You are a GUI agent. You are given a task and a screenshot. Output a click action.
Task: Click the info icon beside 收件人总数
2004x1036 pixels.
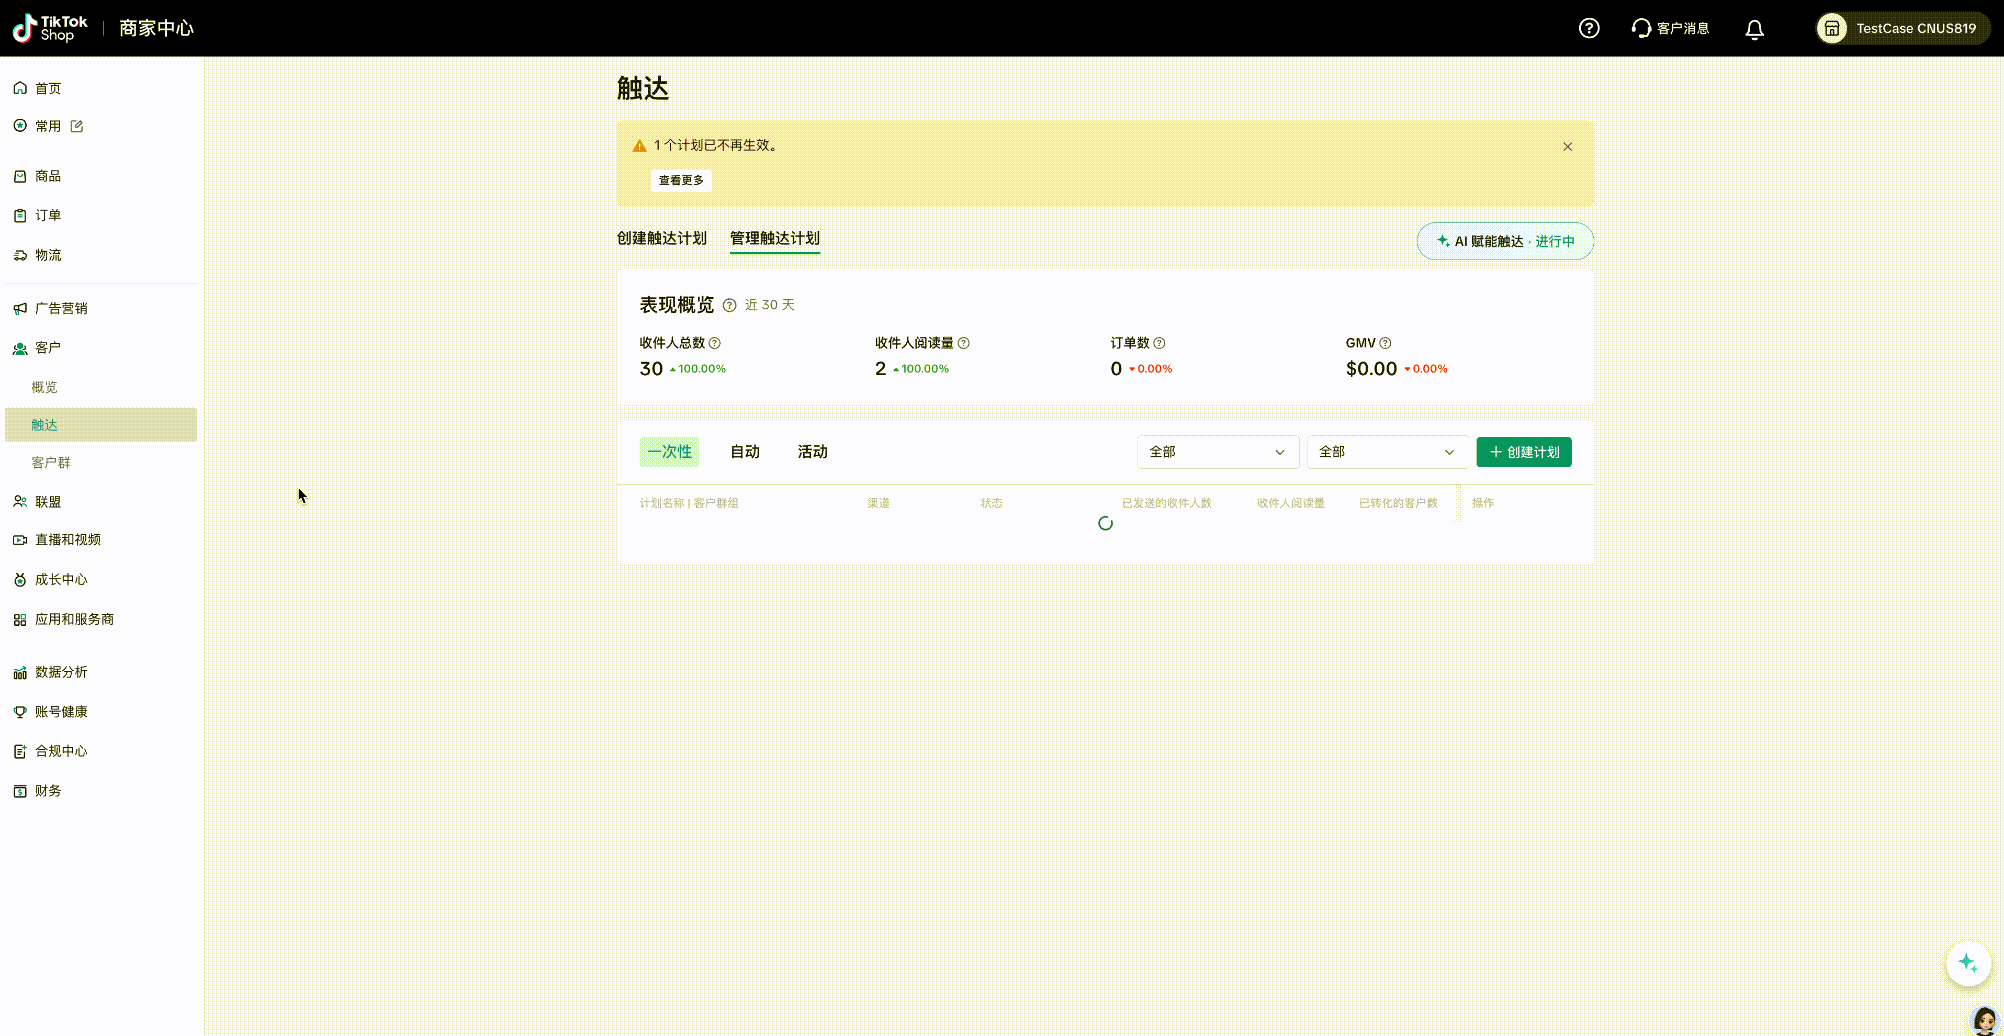pyautogui.click(x=714, y=343)
